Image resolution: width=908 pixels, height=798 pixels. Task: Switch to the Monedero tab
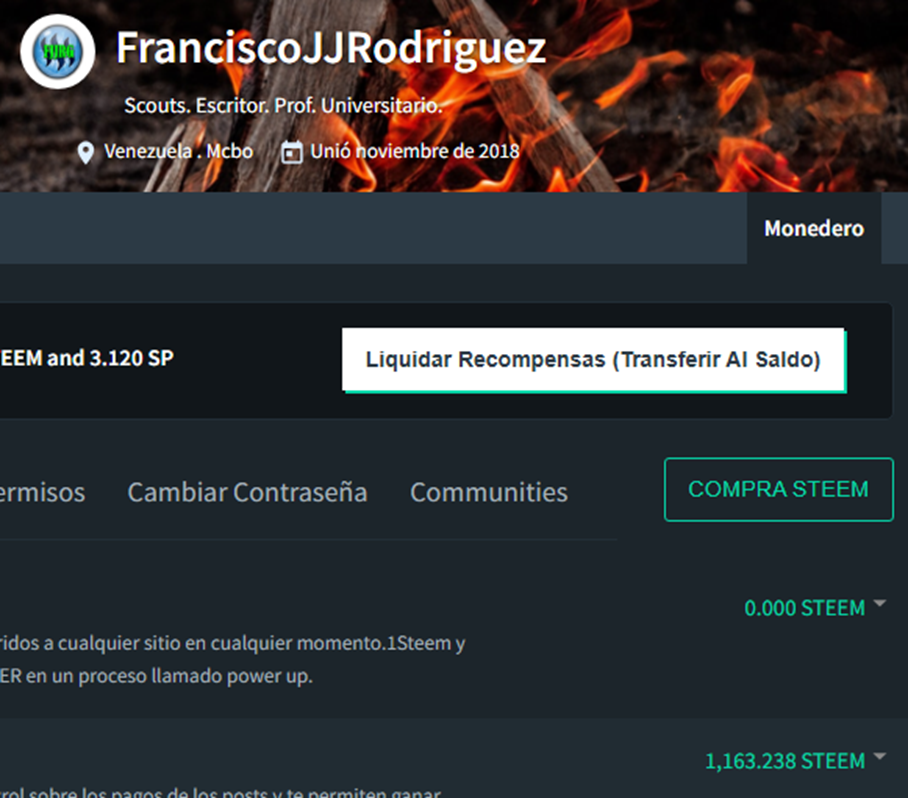click(814, 228)
